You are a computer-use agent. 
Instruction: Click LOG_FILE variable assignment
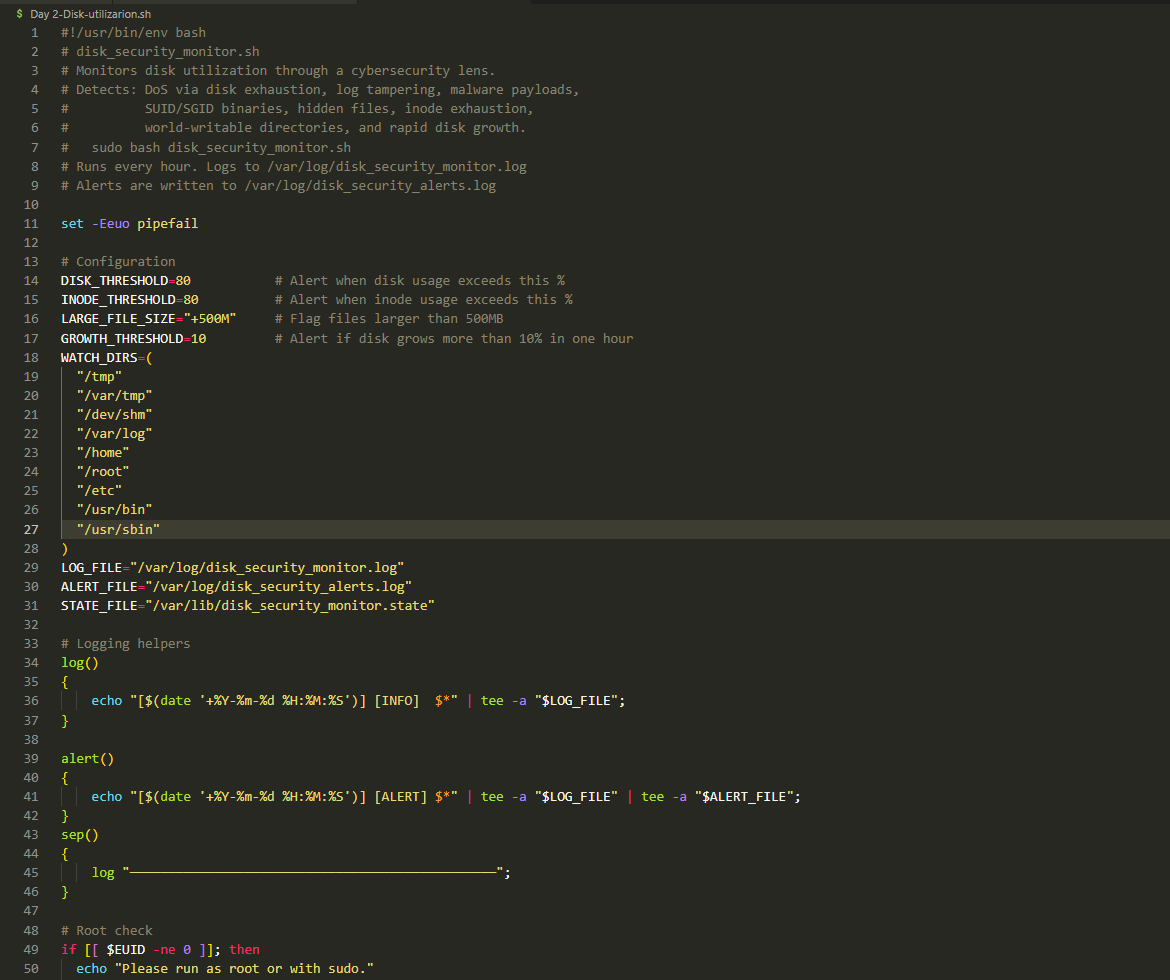tap(233, 567)
